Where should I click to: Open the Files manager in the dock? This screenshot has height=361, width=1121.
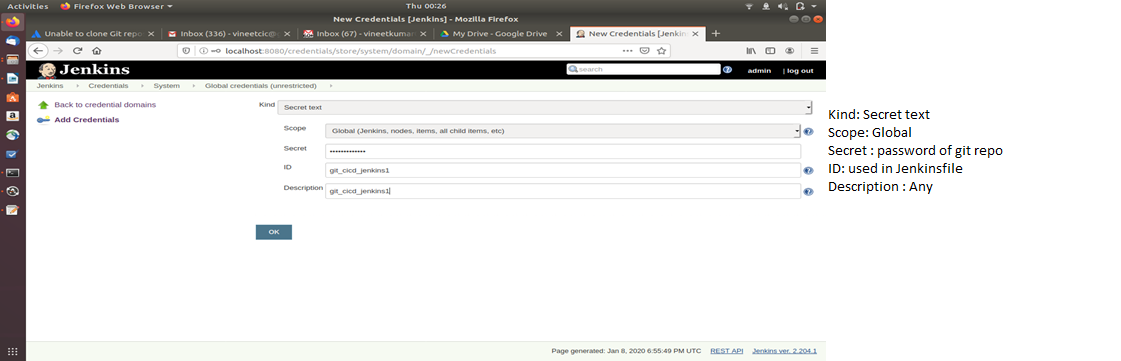coord(12,60)
